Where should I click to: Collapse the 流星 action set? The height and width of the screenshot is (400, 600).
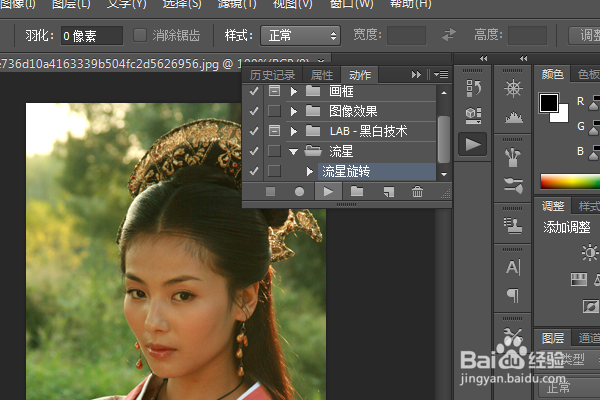[293, 152]
